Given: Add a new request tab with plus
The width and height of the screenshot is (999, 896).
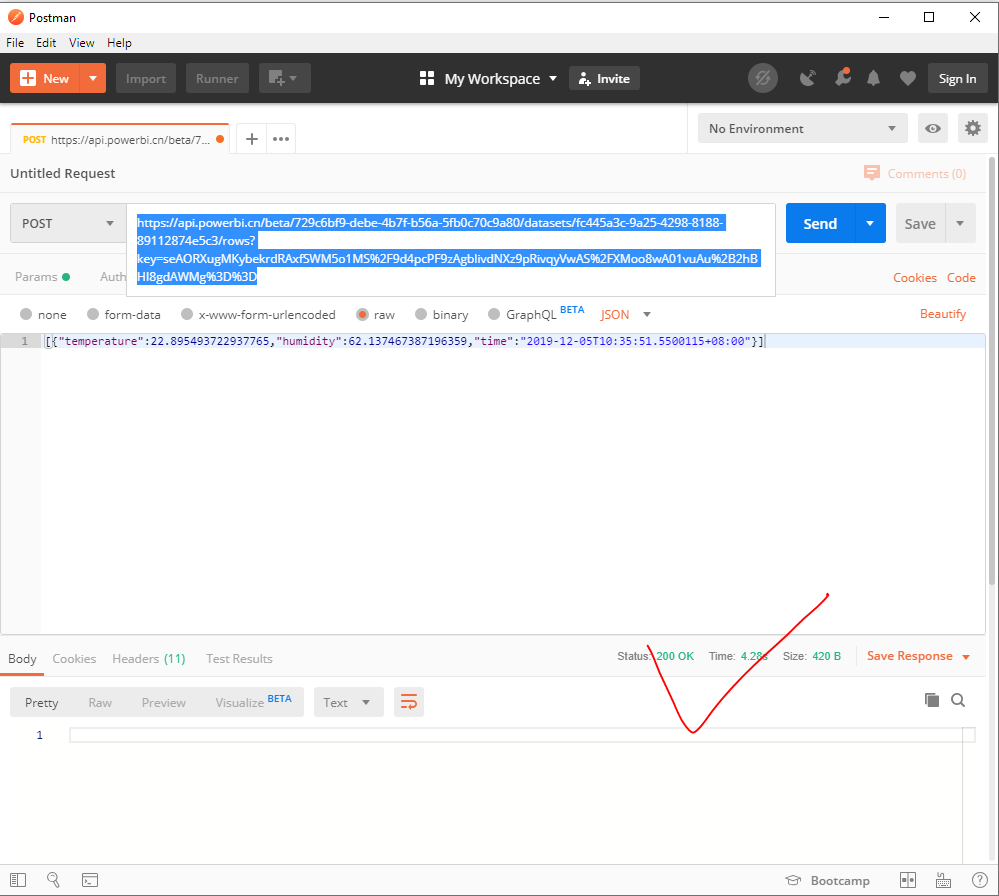Looking at the screenshot, I should [x=252, y=139].
